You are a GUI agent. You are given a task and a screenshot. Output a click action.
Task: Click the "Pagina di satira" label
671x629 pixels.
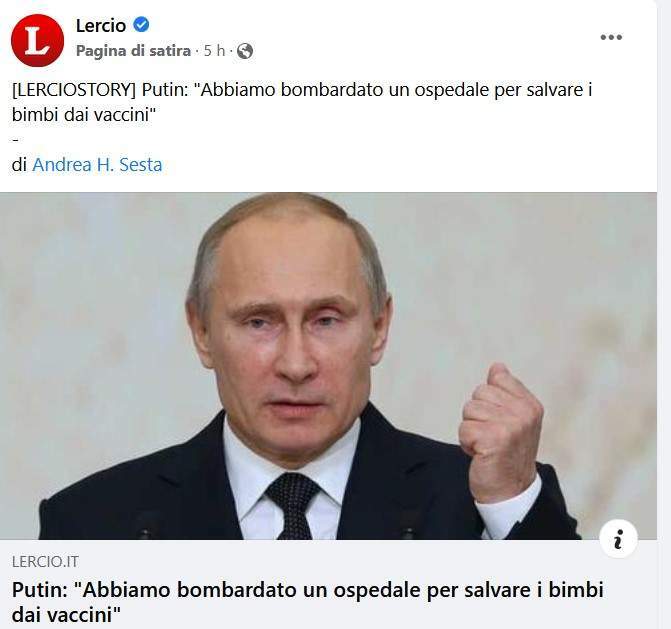click(133, 51)
